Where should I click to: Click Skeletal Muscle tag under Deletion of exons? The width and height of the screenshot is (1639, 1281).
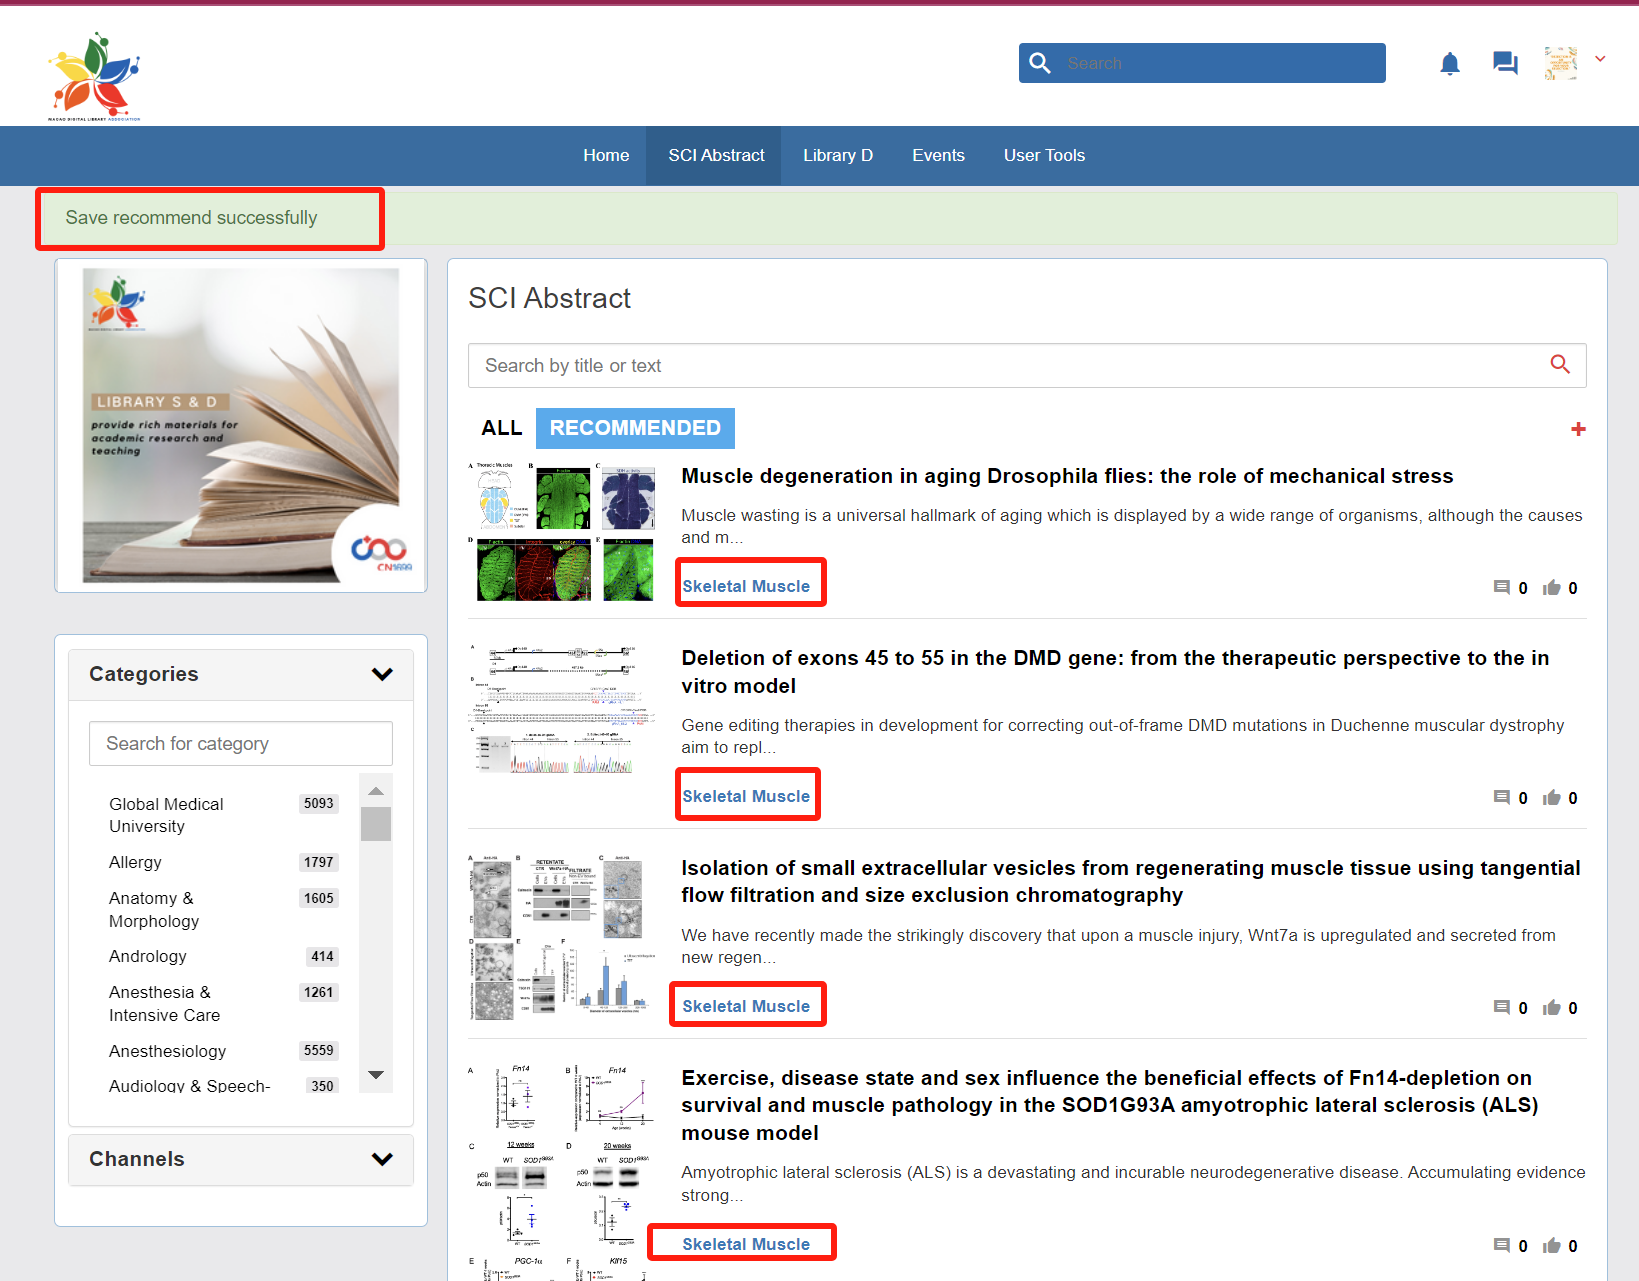pyautogui.click(x=746, y=796)
